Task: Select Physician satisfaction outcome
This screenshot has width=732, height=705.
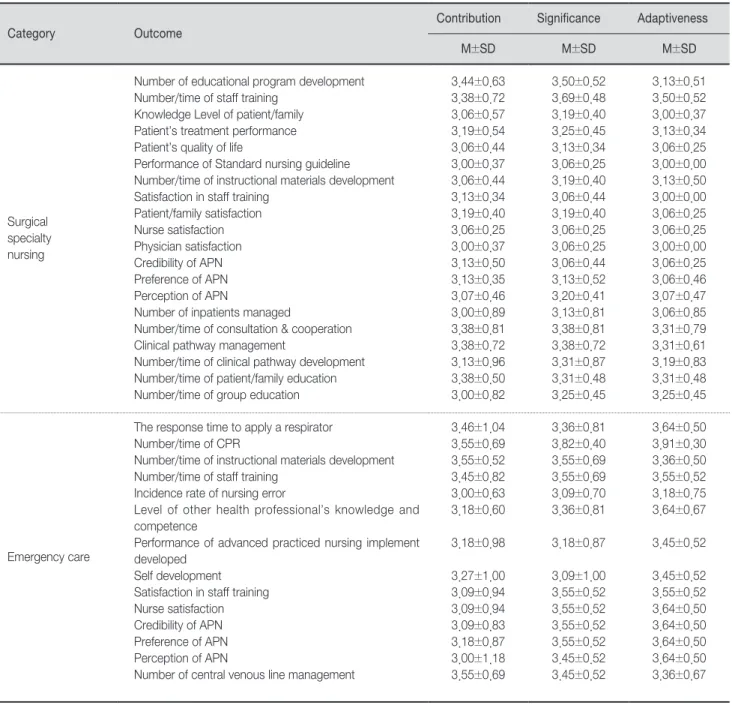Action: point(188,247)
